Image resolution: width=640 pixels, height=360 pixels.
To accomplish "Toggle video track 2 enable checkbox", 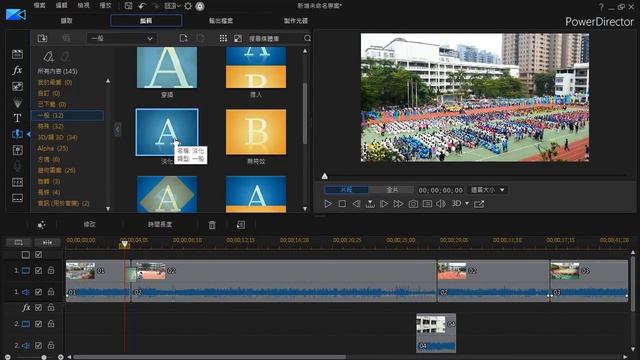I will (38, 324).
